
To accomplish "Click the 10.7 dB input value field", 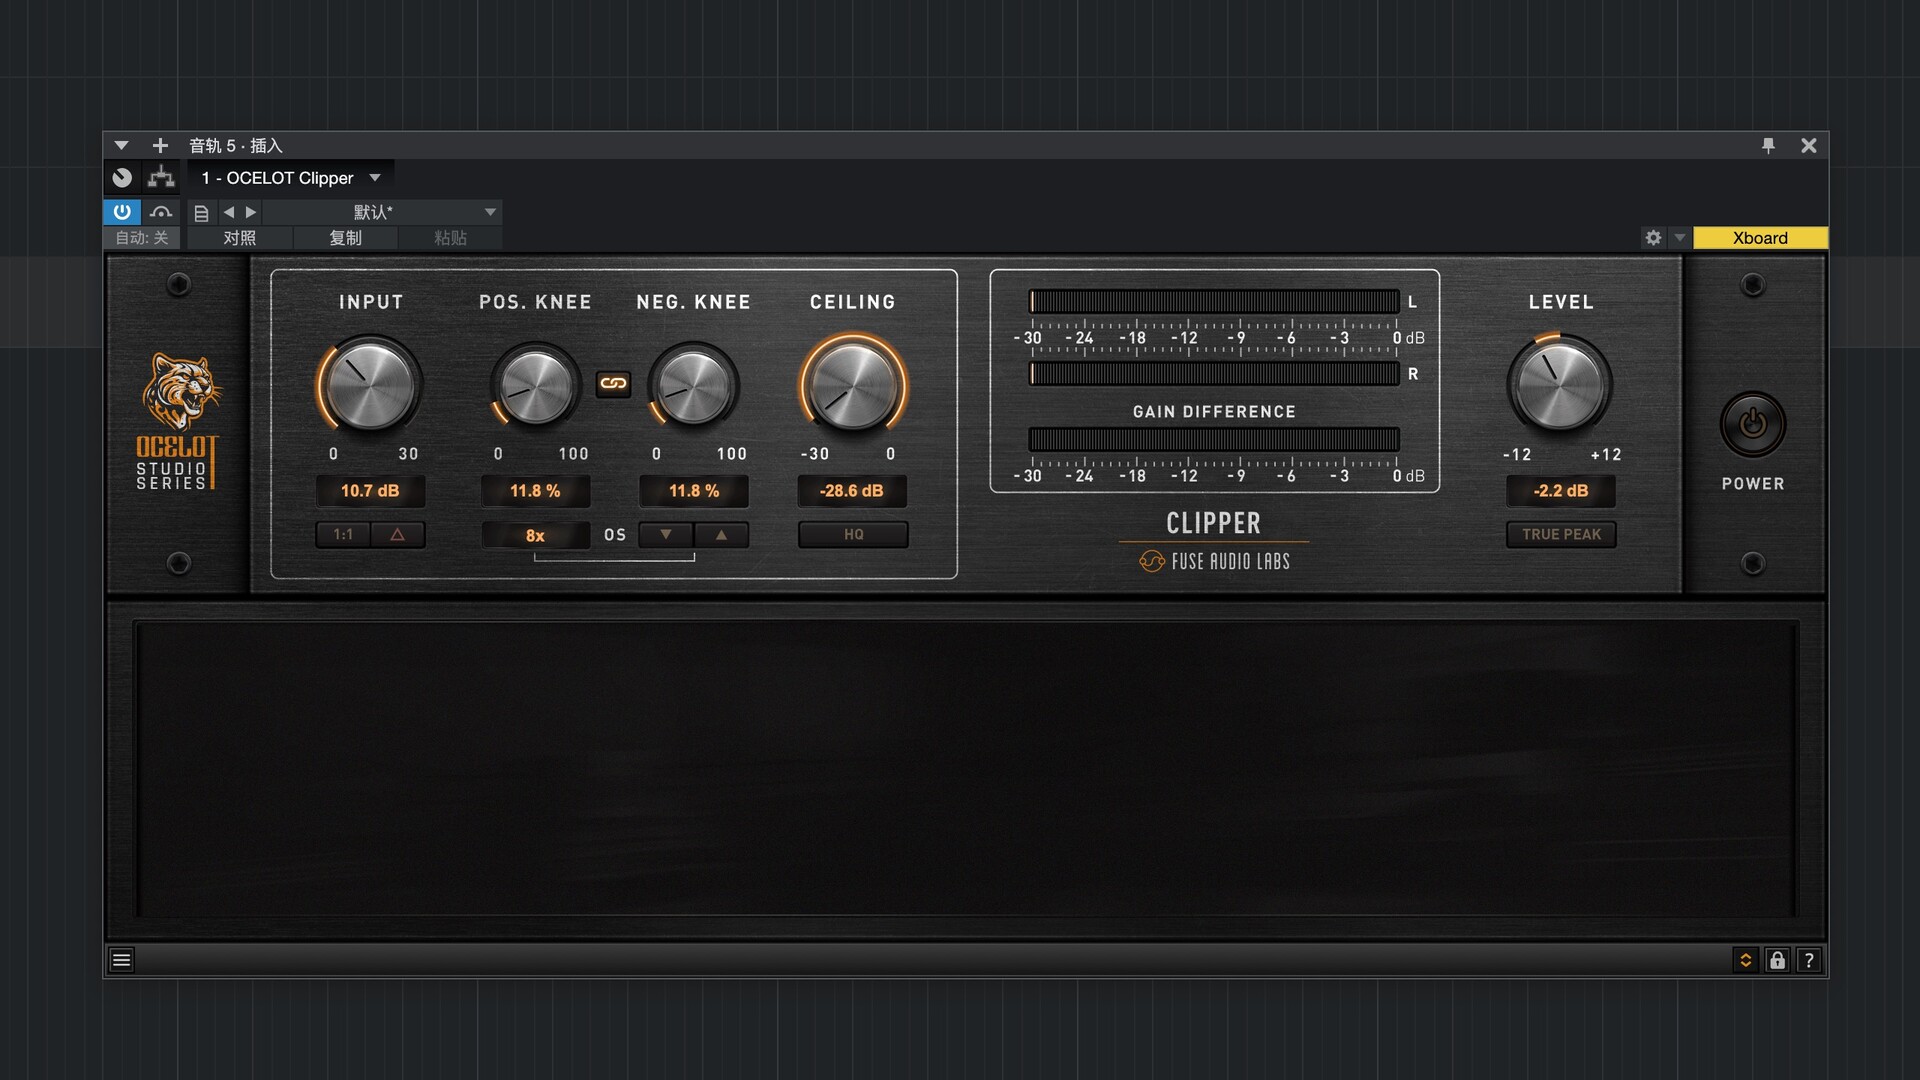I will coord(370,491).
